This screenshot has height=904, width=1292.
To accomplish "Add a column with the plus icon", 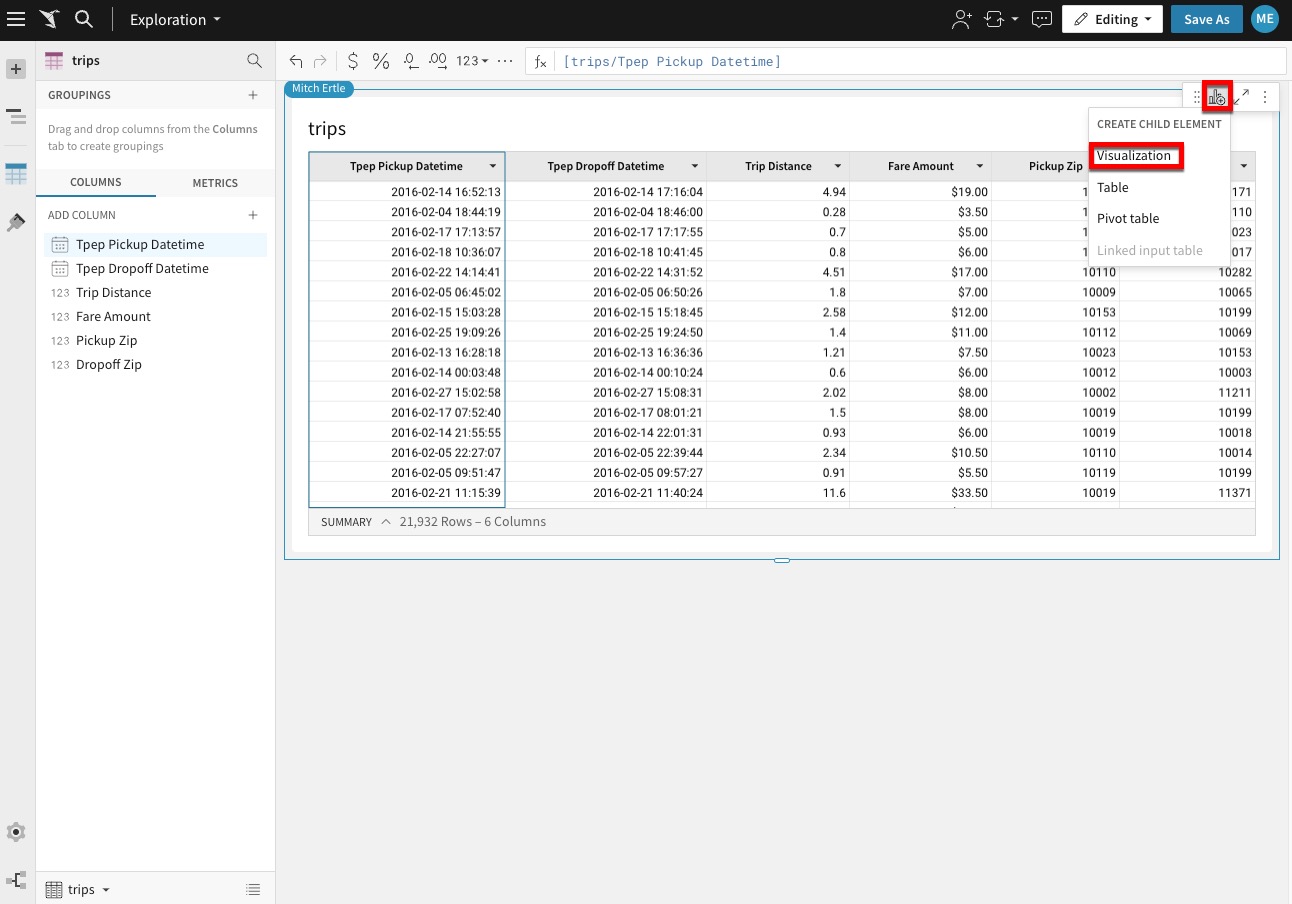I will (x=253, y=215).
